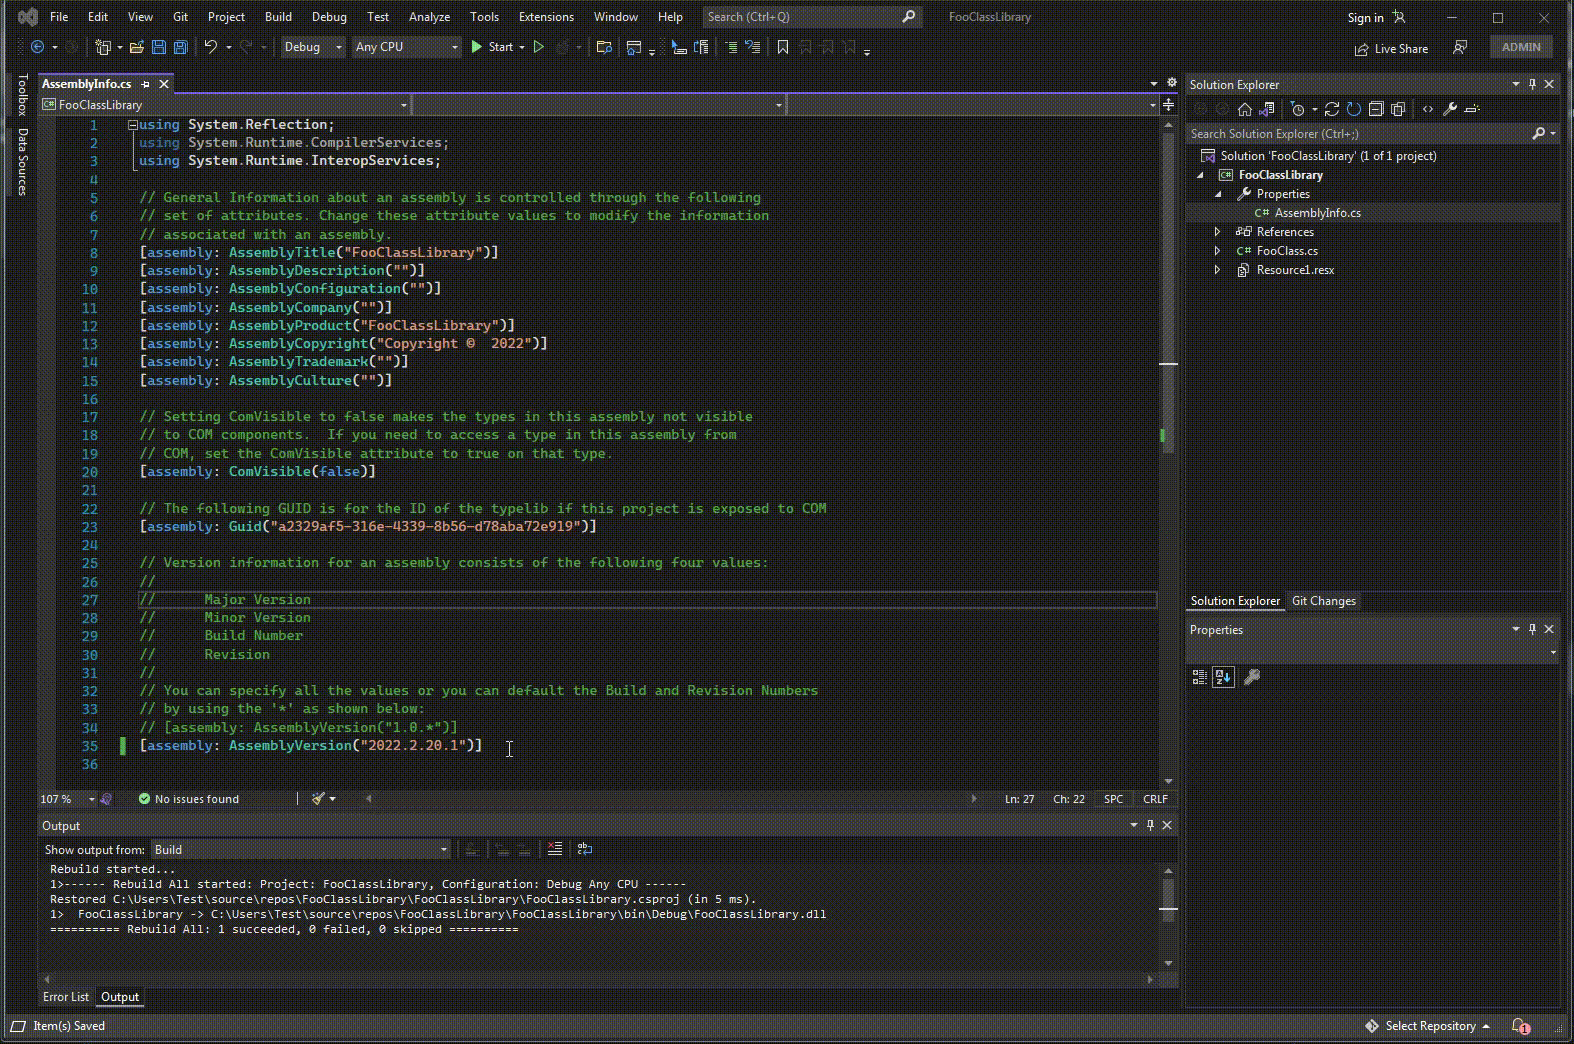Click the New Project toolbar icon

(x=103, y=47)
